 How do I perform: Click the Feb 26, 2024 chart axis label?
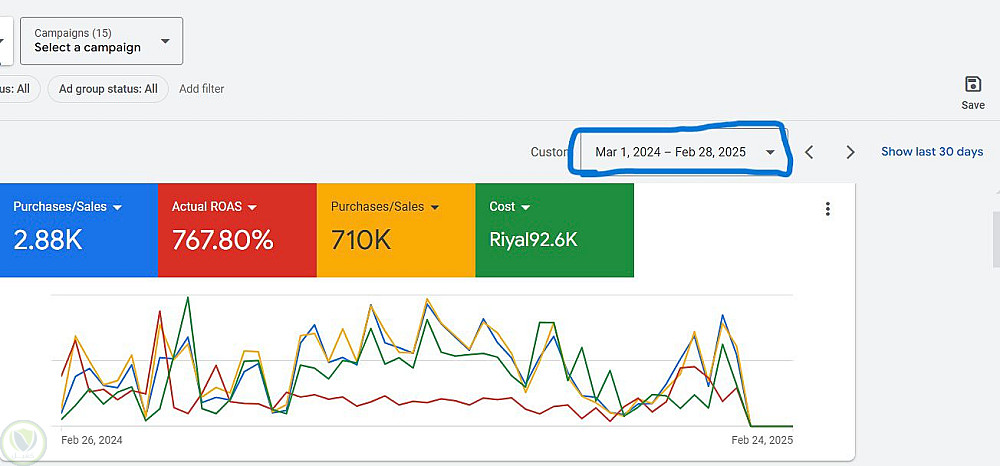click(92, 440)
